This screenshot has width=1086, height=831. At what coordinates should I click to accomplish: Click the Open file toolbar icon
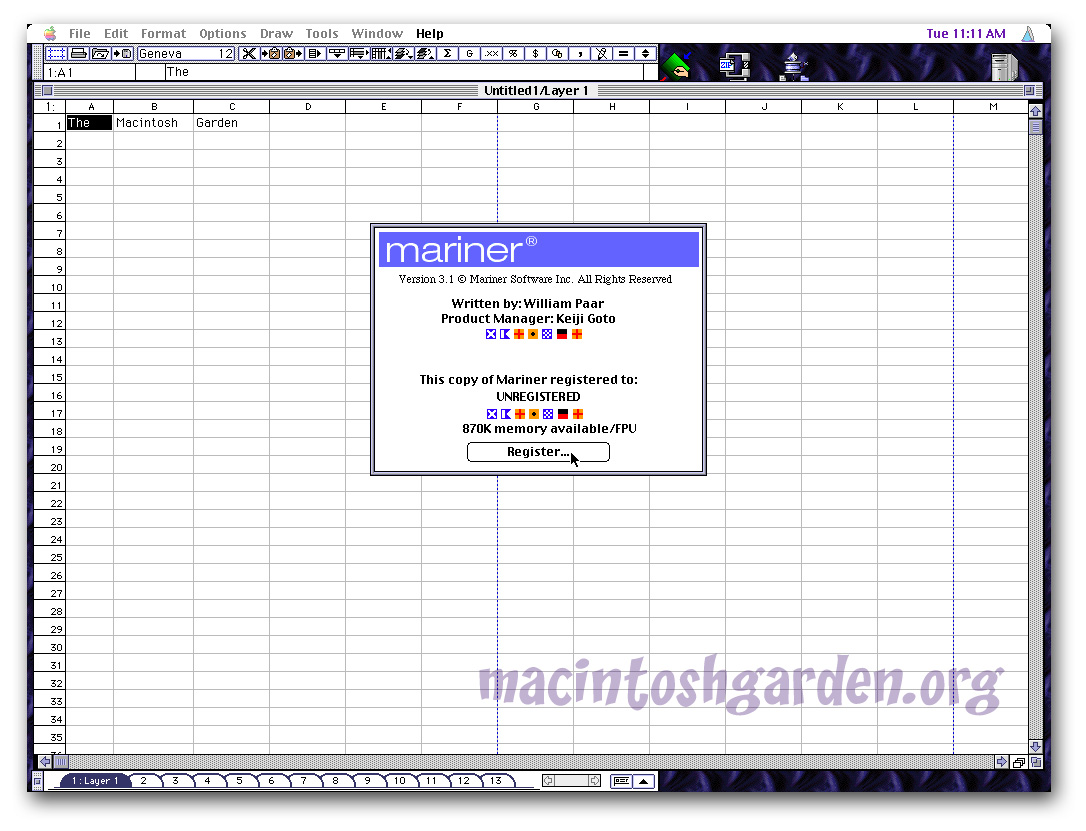click(x=100, y=53)
